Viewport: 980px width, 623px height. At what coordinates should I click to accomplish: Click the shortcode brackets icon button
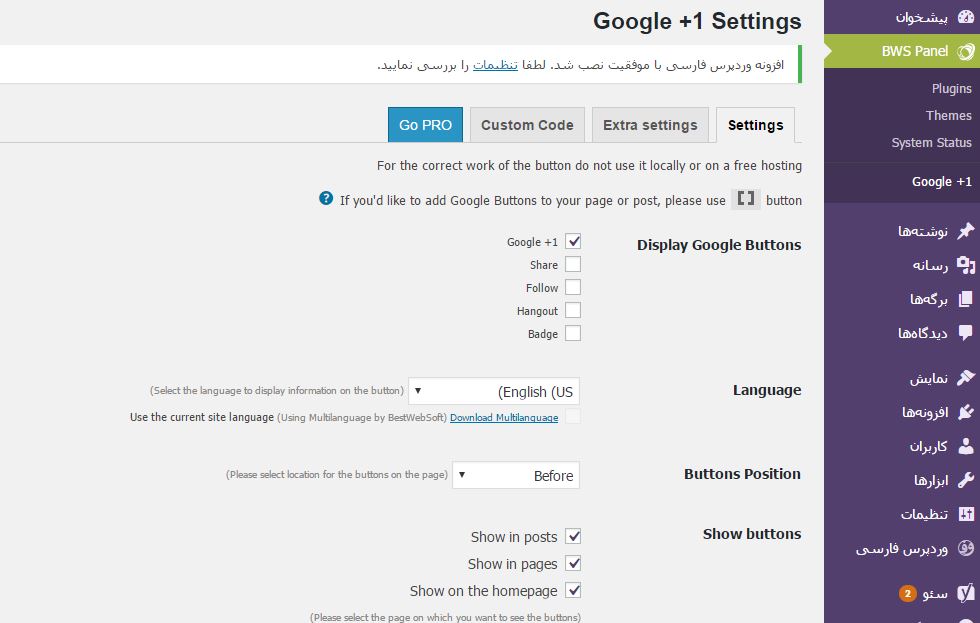click(x=746, y=199)
